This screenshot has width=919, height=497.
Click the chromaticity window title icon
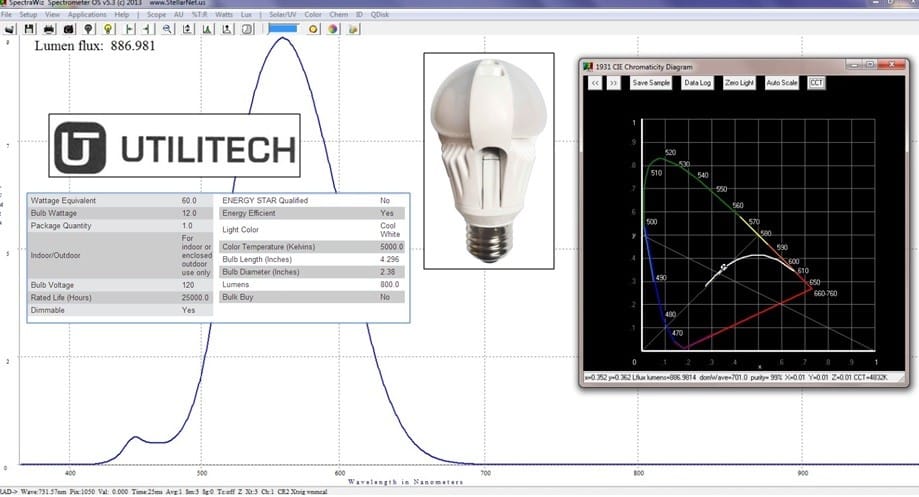coord(588,67)
